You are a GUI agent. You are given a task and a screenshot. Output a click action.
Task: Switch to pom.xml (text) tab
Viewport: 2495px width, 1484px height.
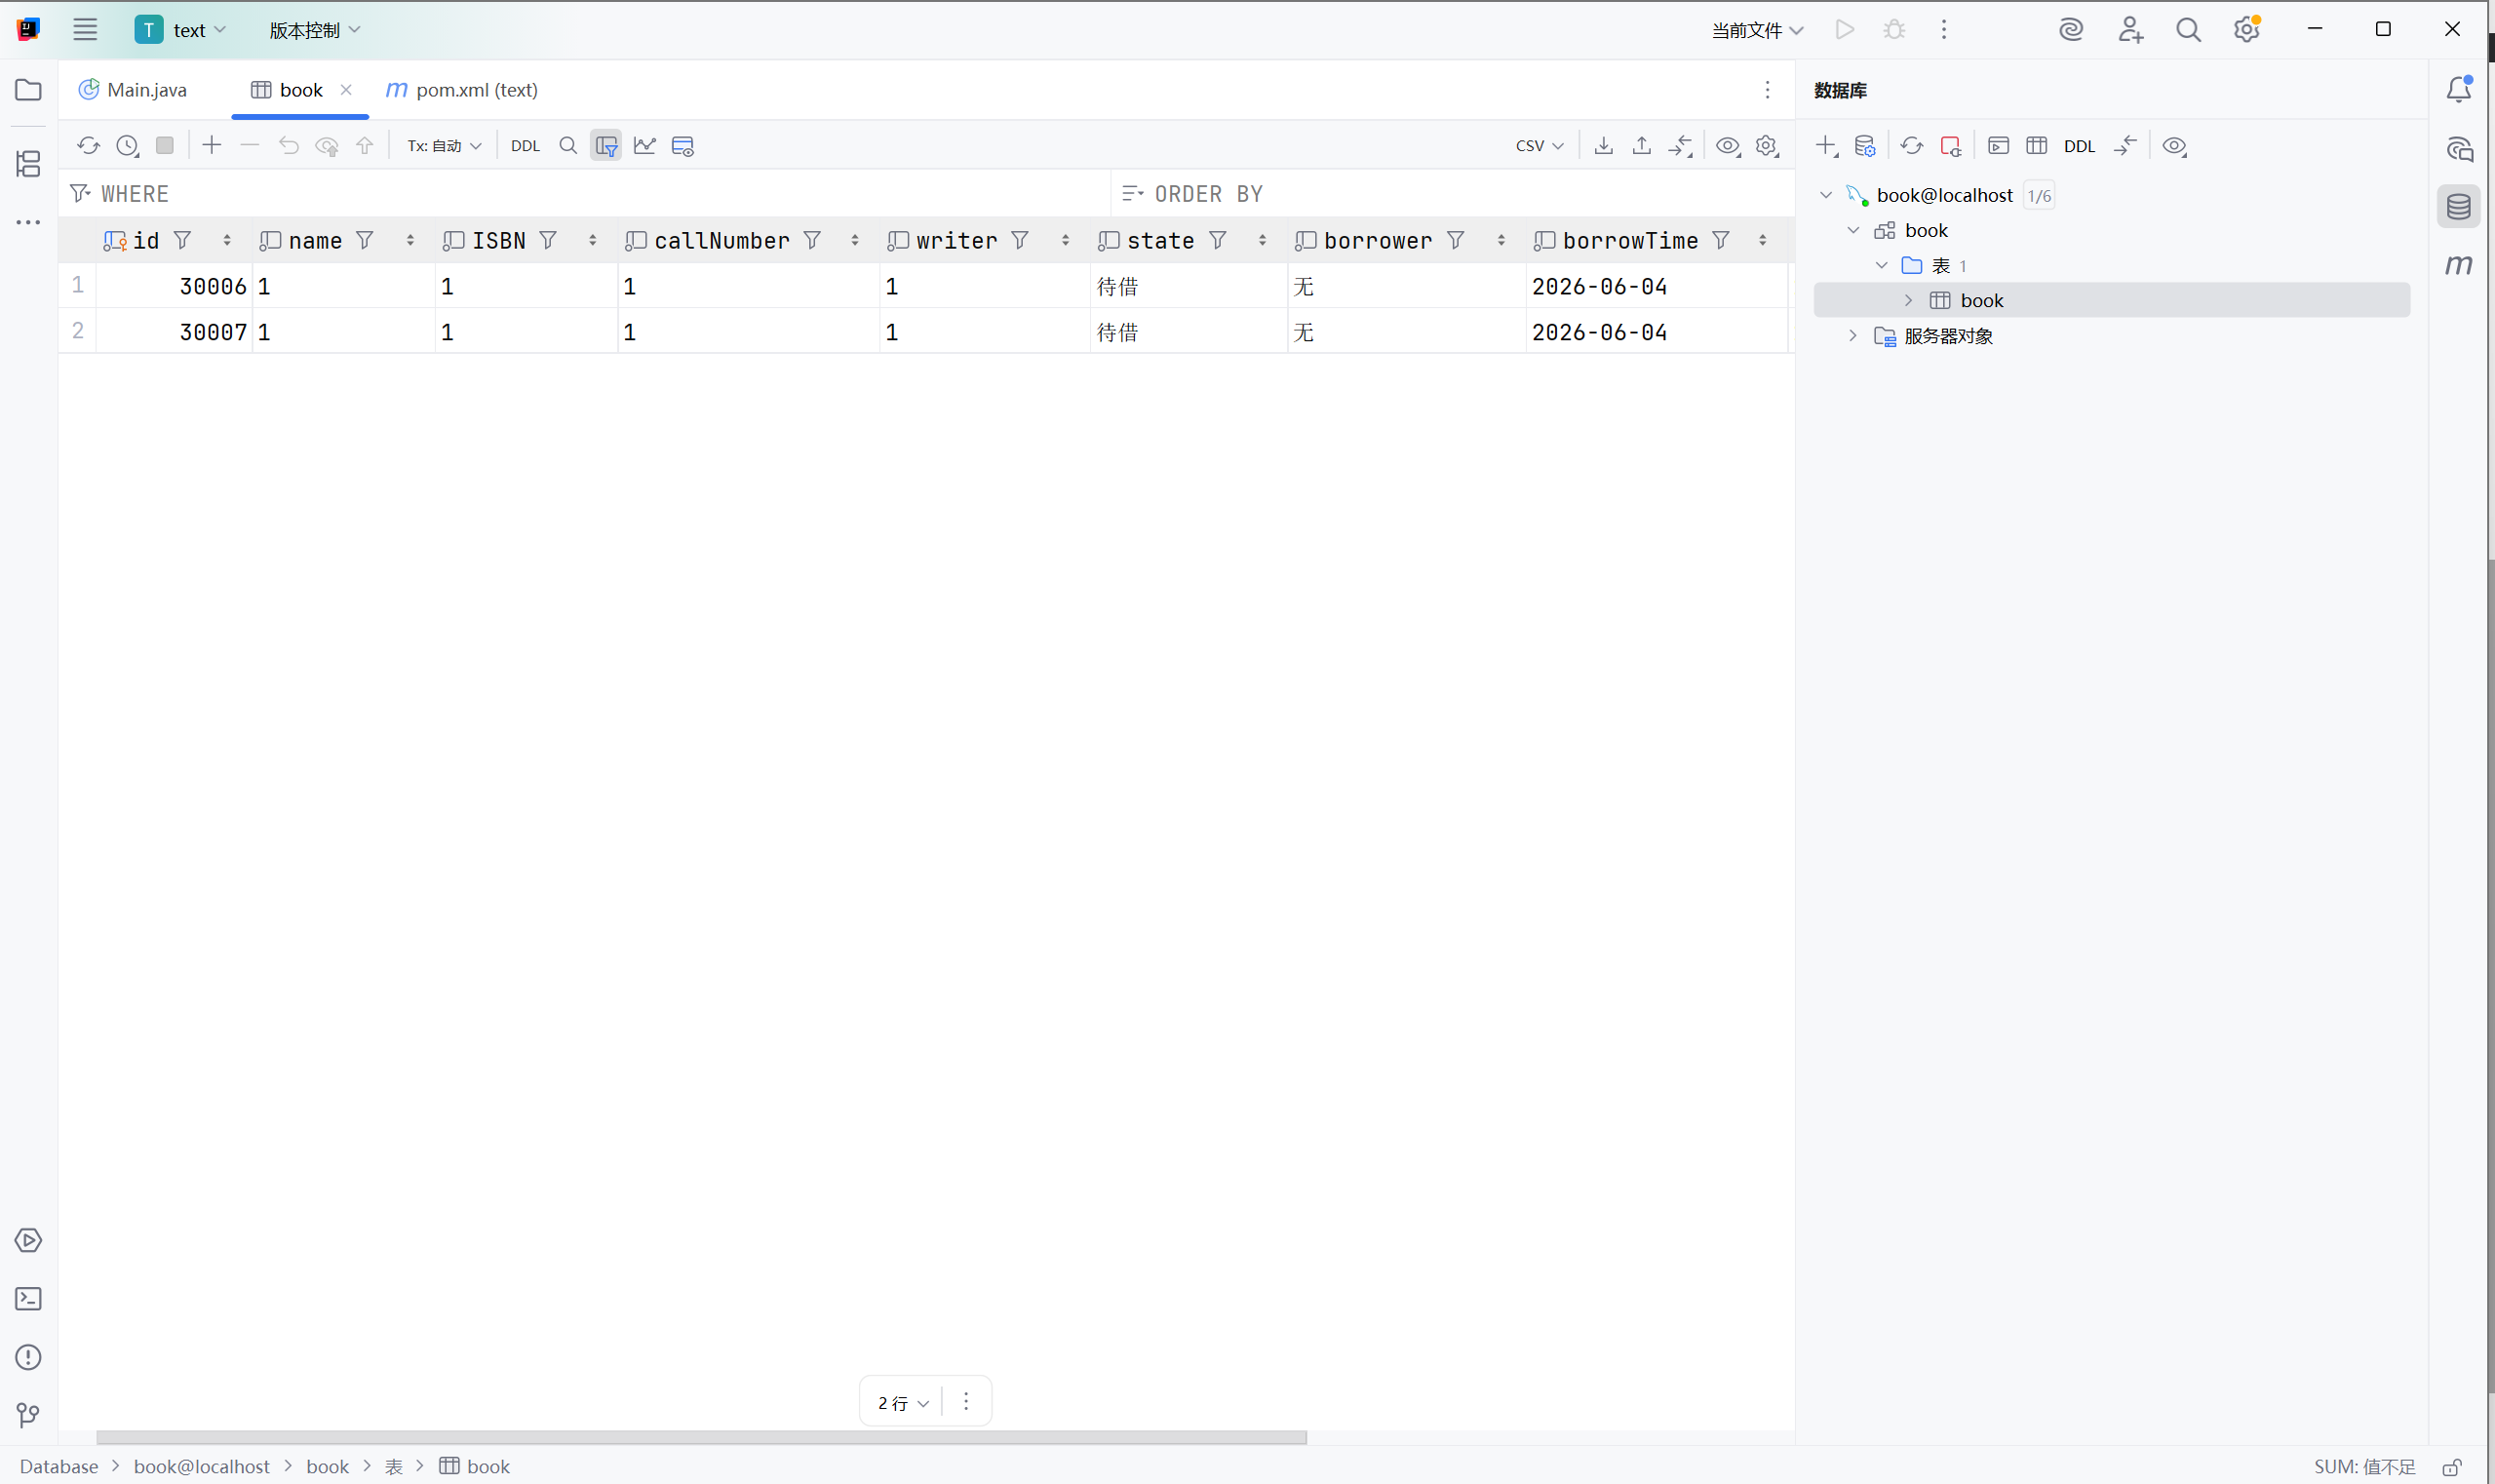point(462,90)
